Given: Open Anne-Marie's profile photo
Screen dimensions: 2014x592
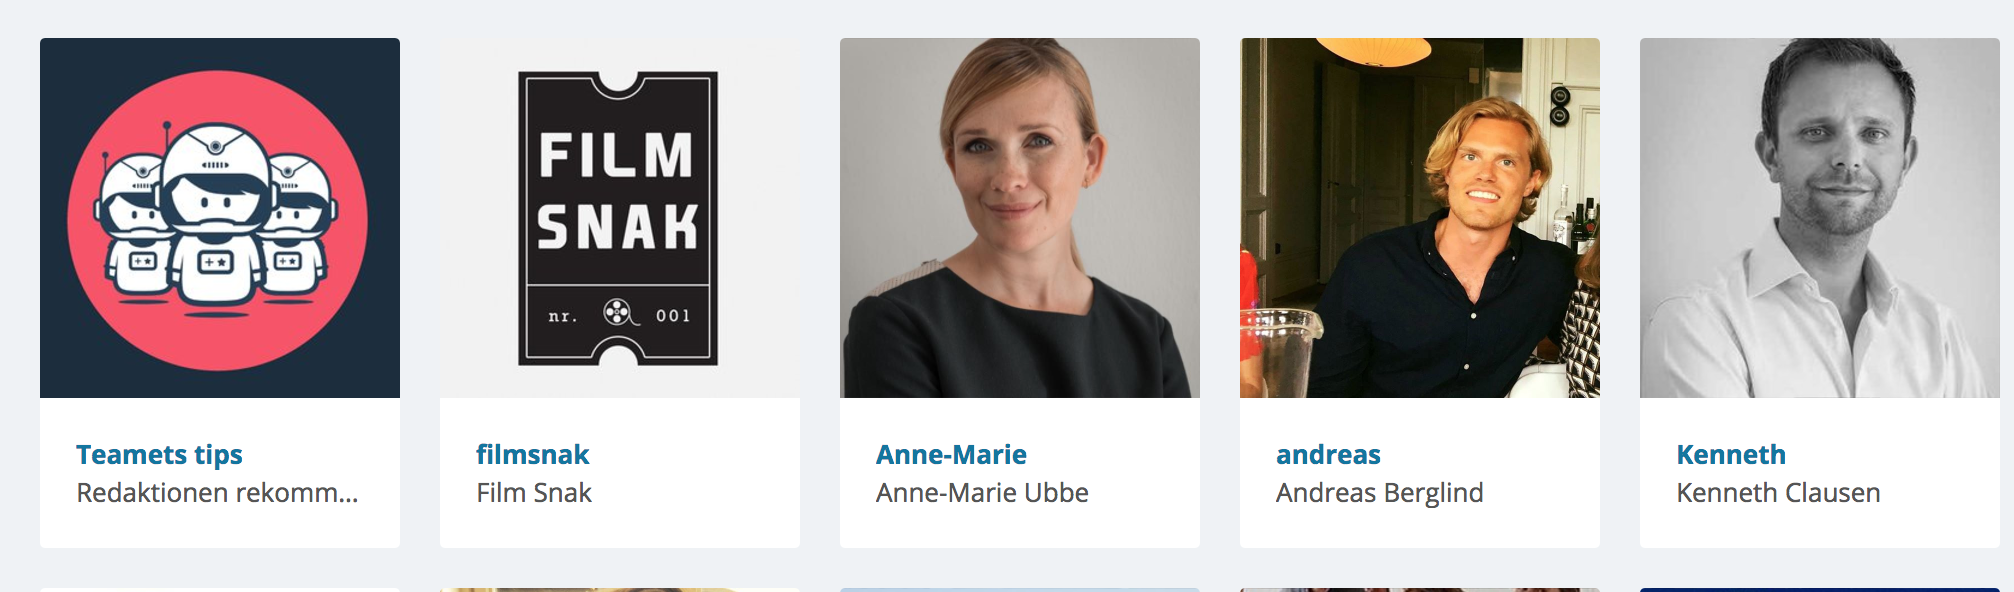Looking at the screenshot, I should point(1020,218).
